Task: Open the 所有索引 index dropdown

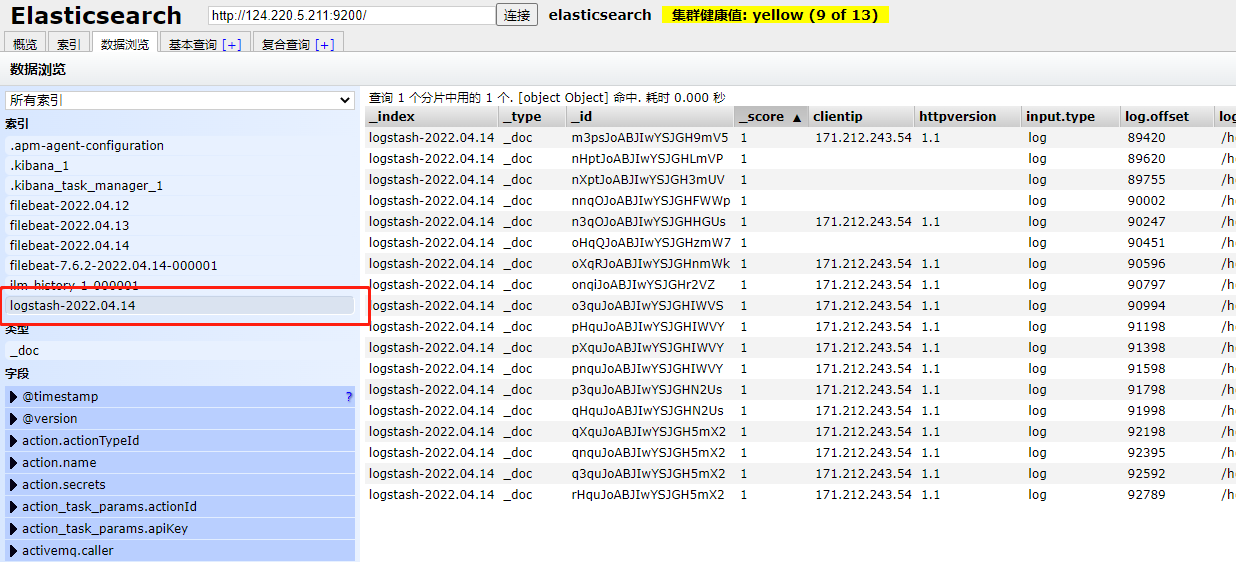Action: (180, 100)
